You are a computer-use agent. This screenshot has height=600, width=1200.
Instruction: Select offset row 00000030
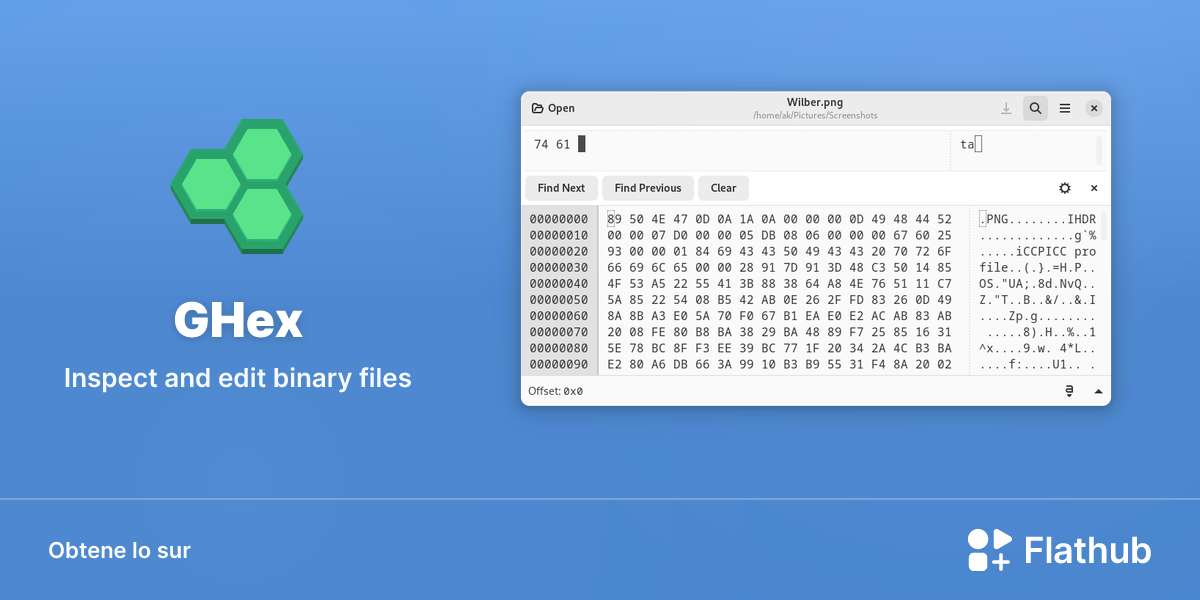click(x=559, y=268)
